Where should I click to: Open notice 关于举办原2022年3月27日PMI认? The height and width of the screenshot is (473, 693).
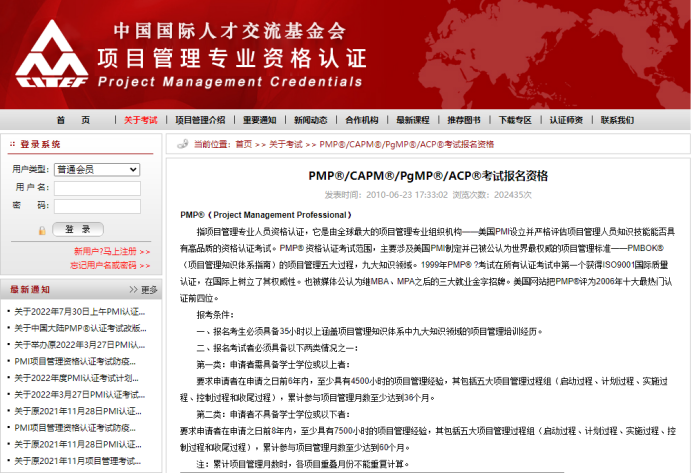(x=80, y=345)
